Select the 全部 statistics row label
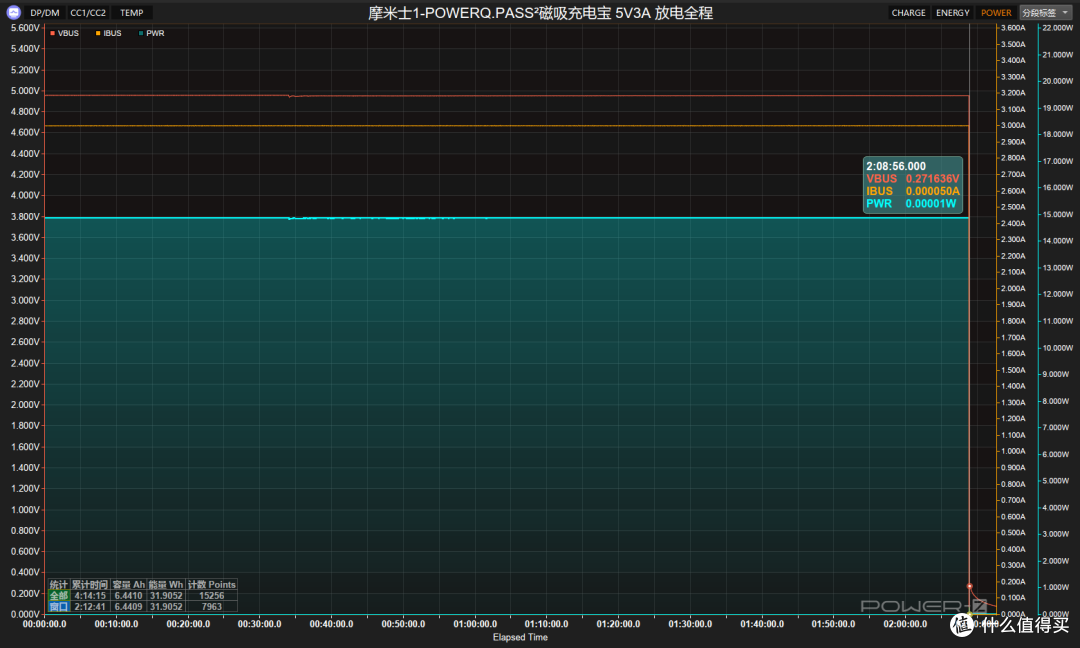1080x648 pixels. coord(59,596)
